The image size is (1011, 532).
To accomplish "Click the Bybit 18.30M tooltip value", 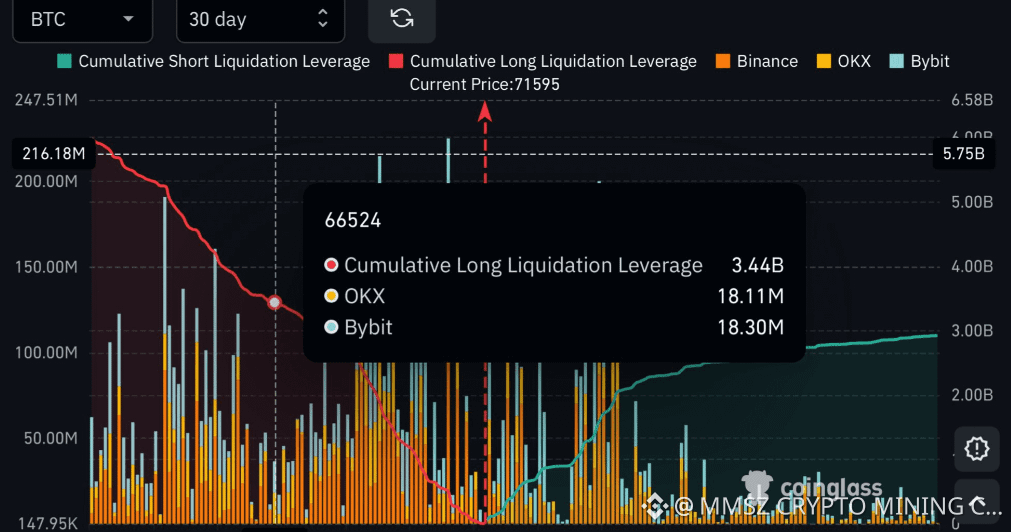I will click(751, 327).
